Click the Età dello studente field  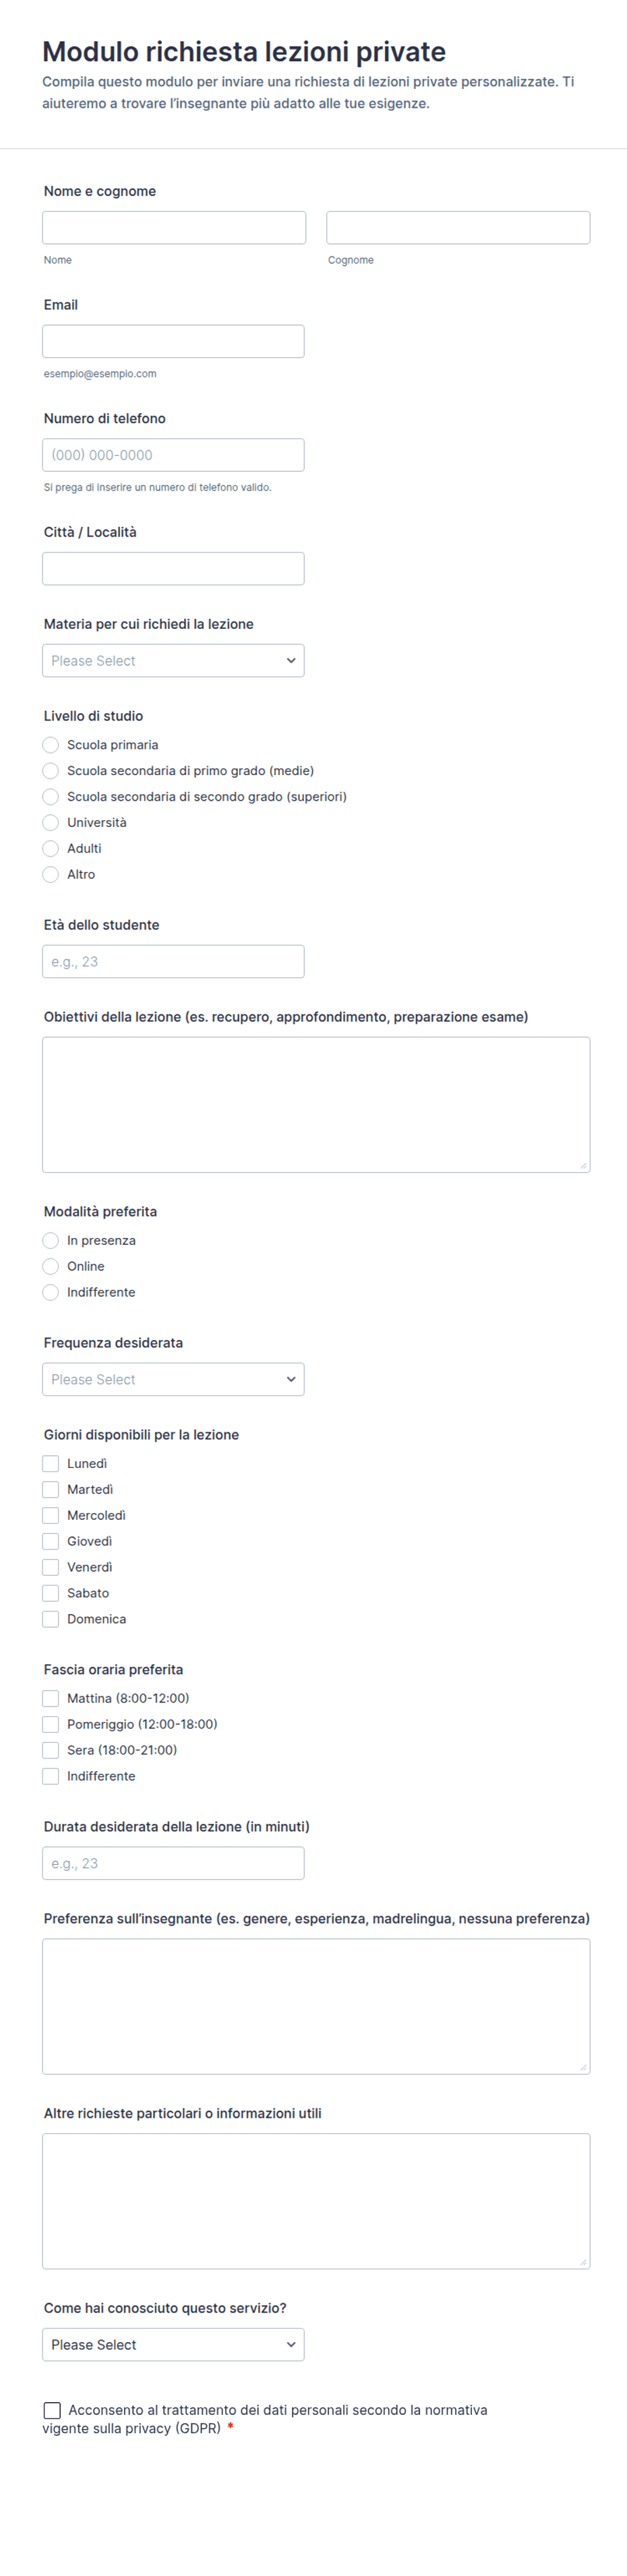173,961
